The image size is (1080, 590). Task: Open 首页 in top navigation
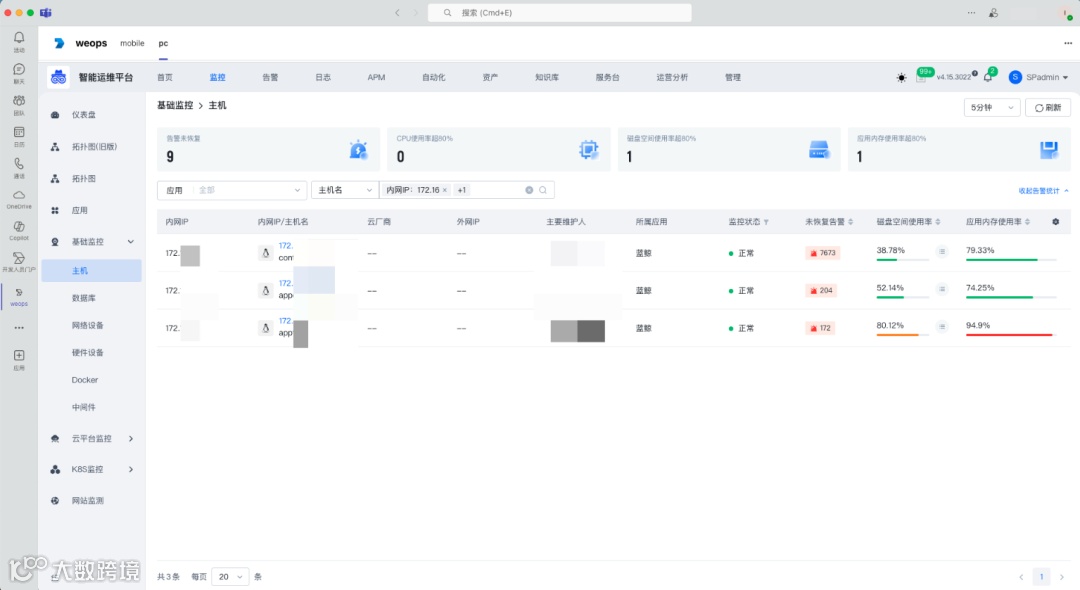[x=165, y=77]
